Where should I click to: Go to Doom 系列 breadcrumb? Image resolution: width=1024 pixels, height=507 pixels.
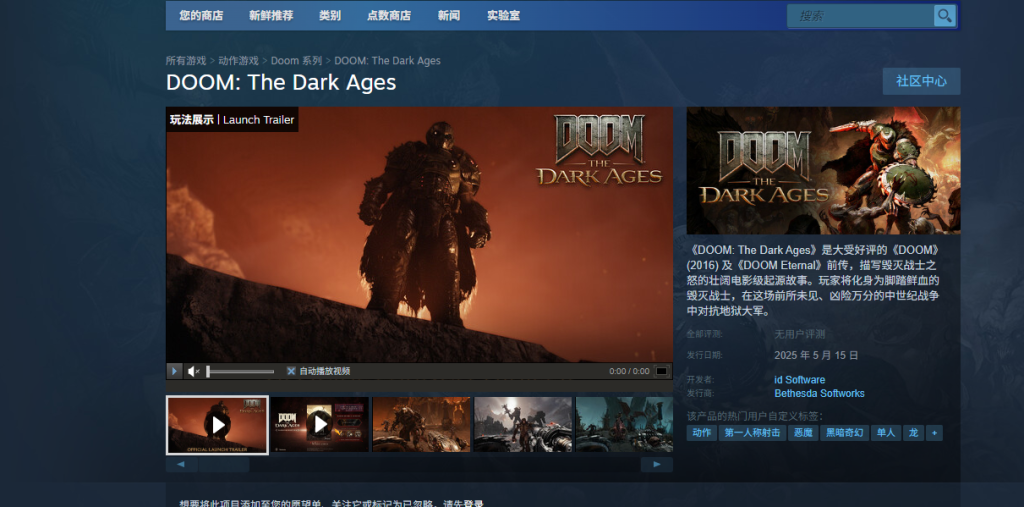(296, 61)
